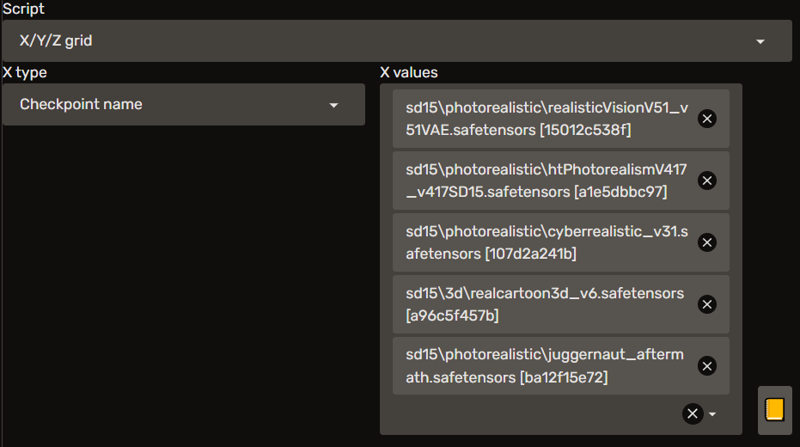The height and width of the screenshot is (447, 800).
Task: Click the X/Y/Z grid script selection text
Action: click(56, 41)
